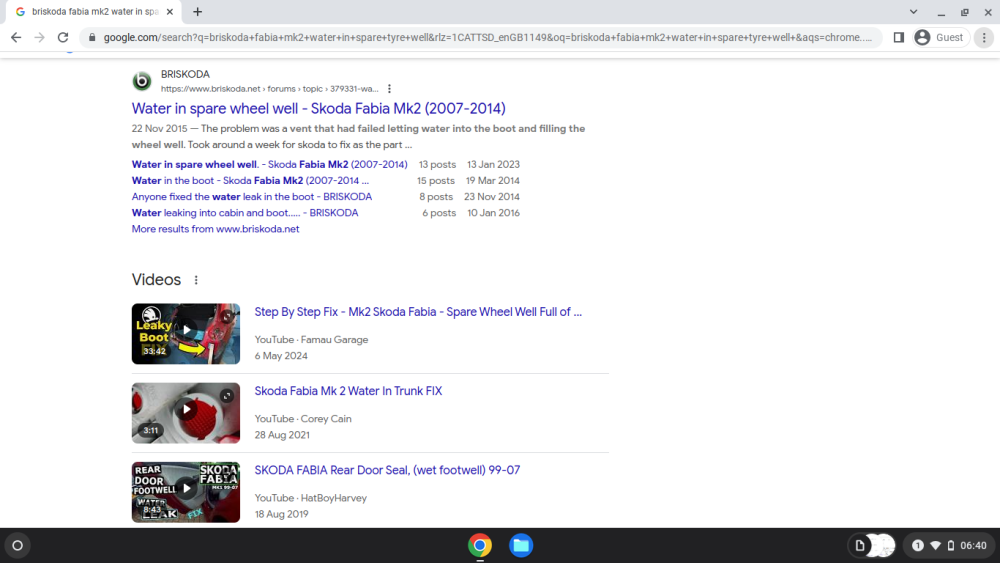Click the BRISKODA site favicon
The image size is (1000, 563).
pyautogui.click(x=142, y=81)
